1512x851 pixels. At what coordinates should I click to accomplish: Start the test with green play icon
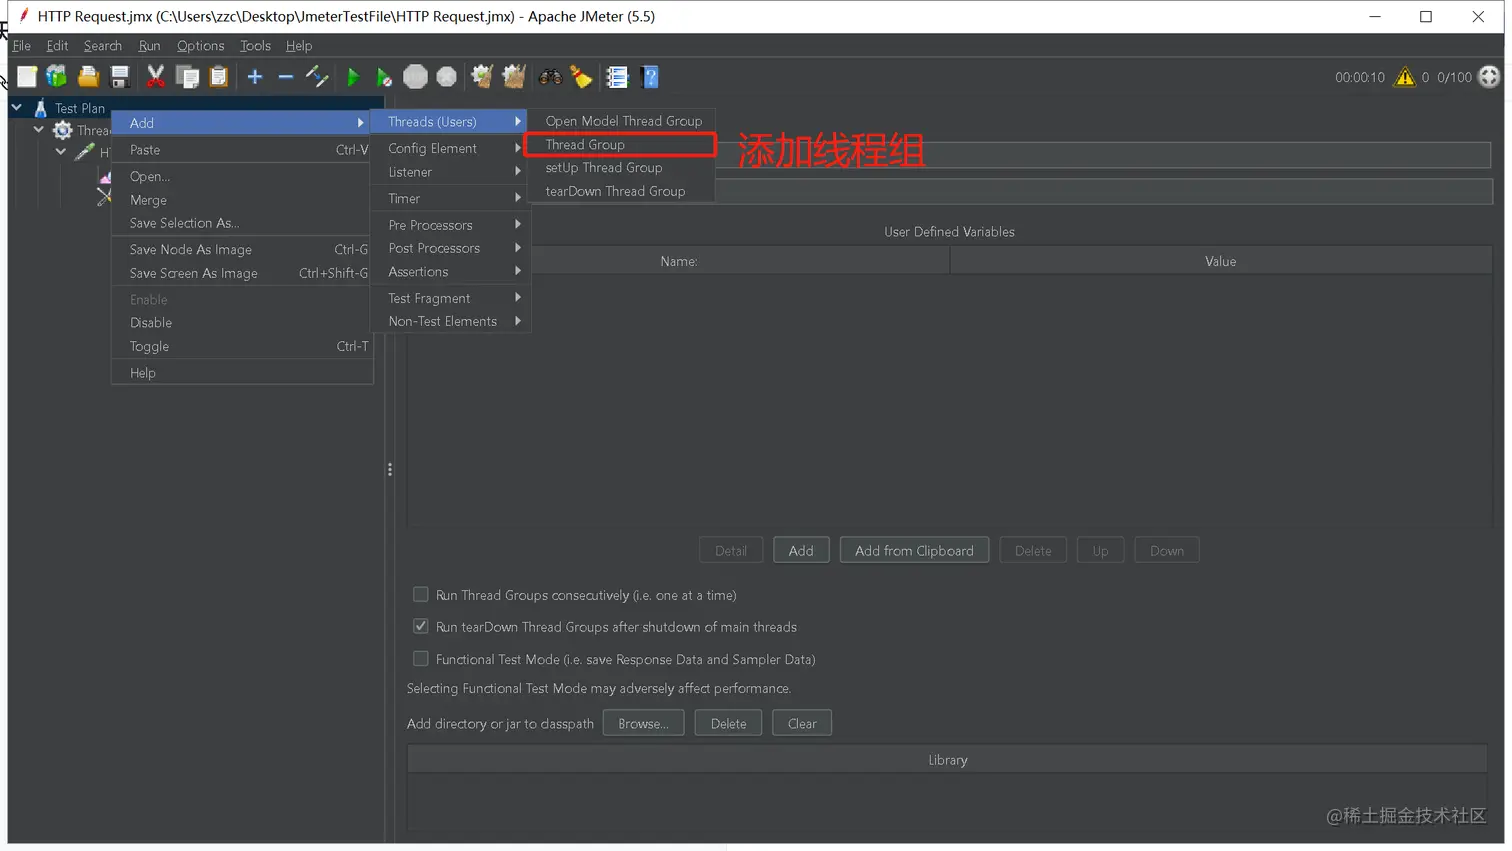tap(352, 77)
